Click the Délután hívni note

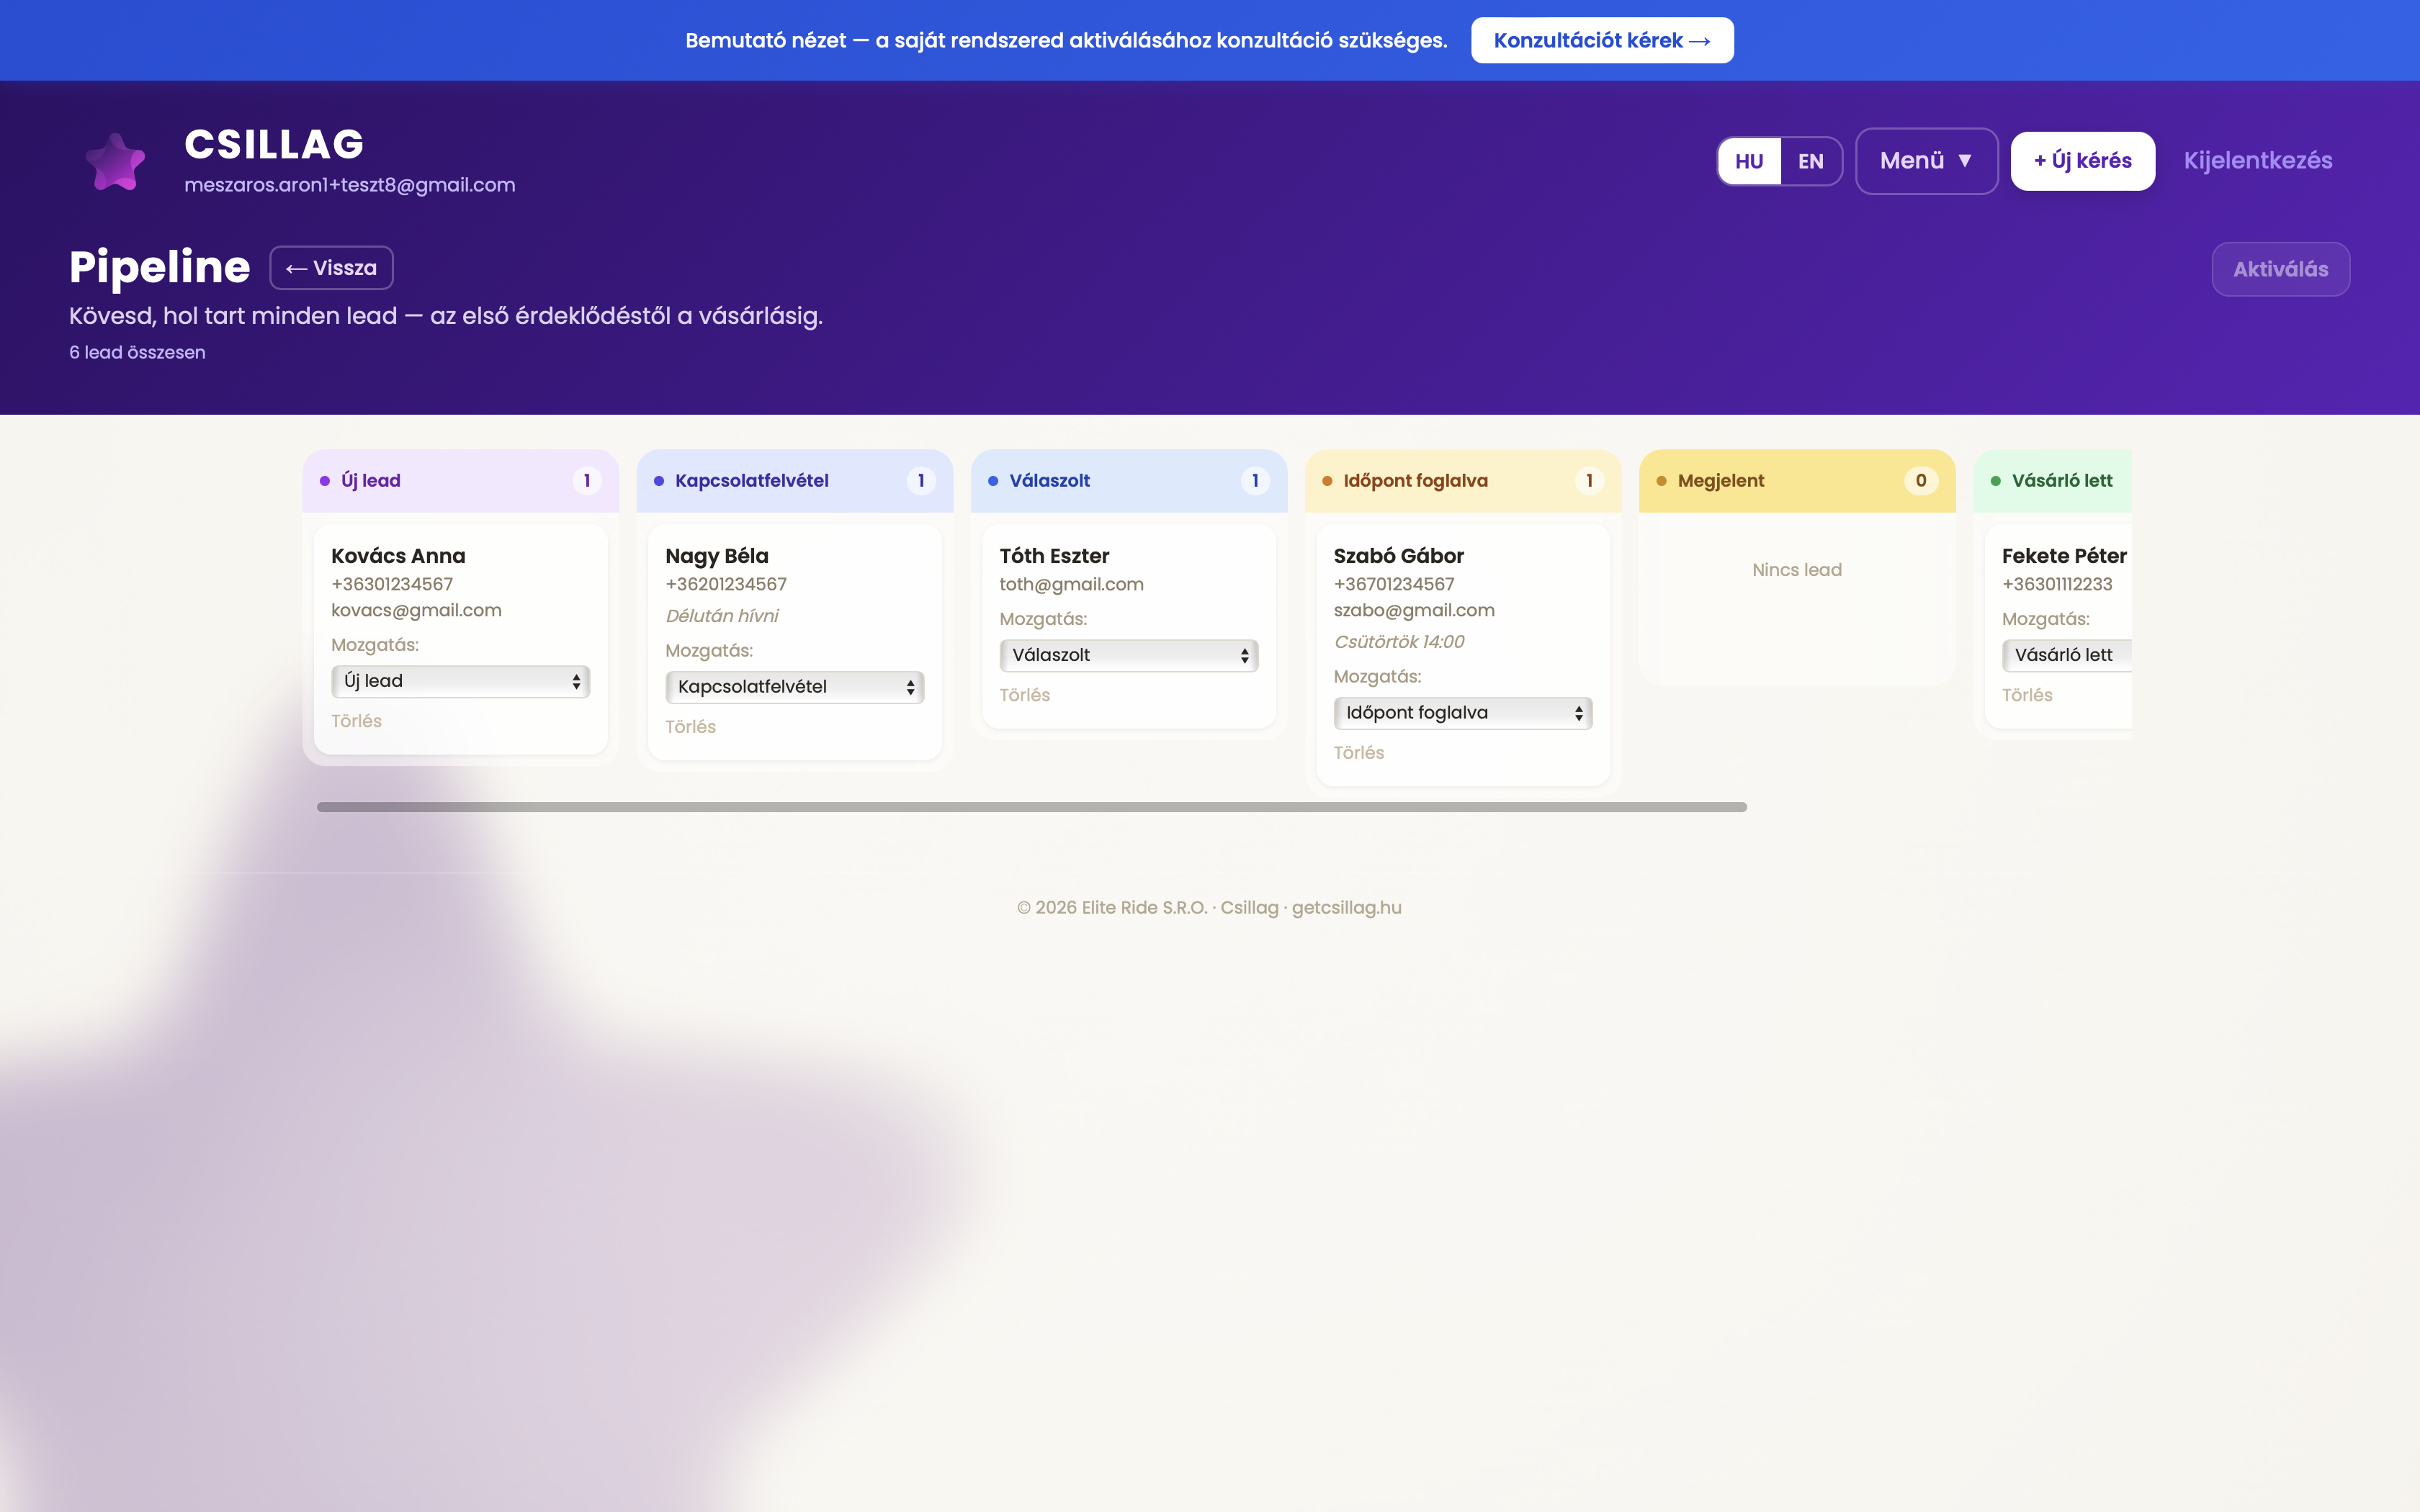(722, 616)
